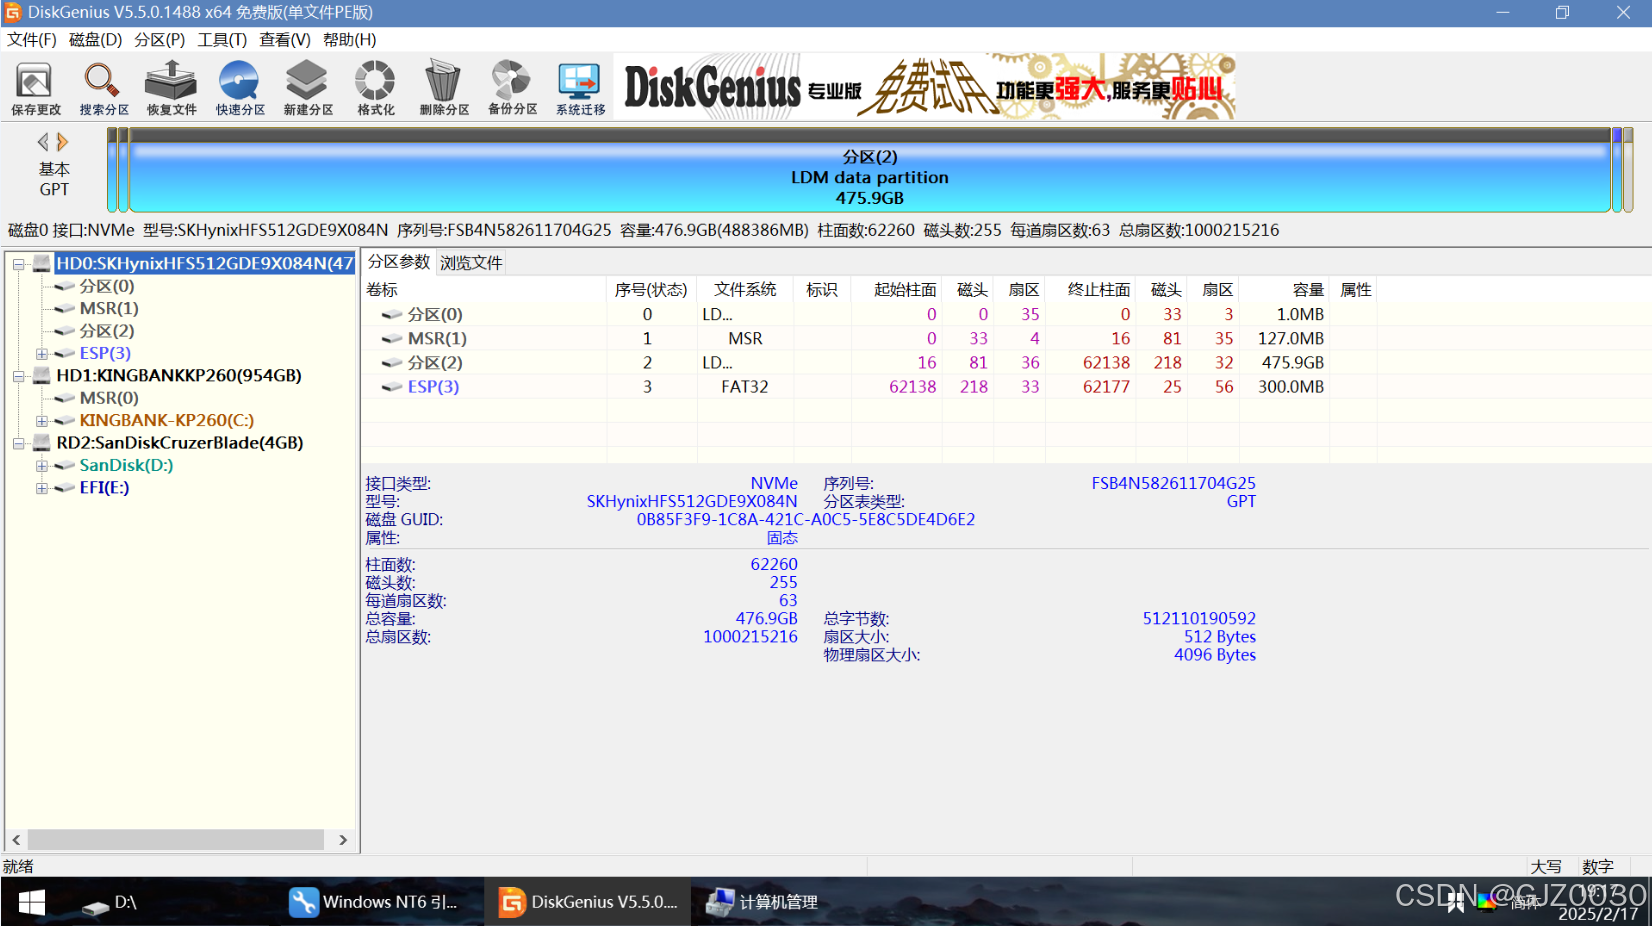
Task: Select ESP(3) in the disk tree
Action: [105, 353]
